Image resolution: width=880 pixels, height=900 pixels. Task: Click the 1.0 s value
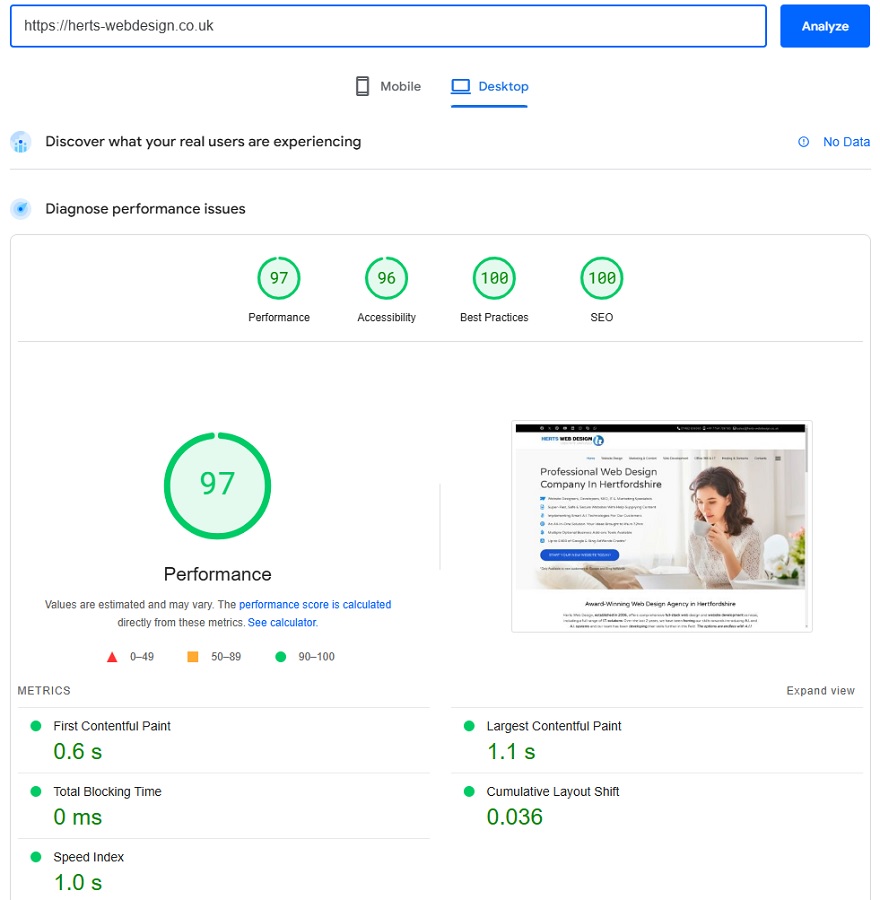[x=77, y=882]
